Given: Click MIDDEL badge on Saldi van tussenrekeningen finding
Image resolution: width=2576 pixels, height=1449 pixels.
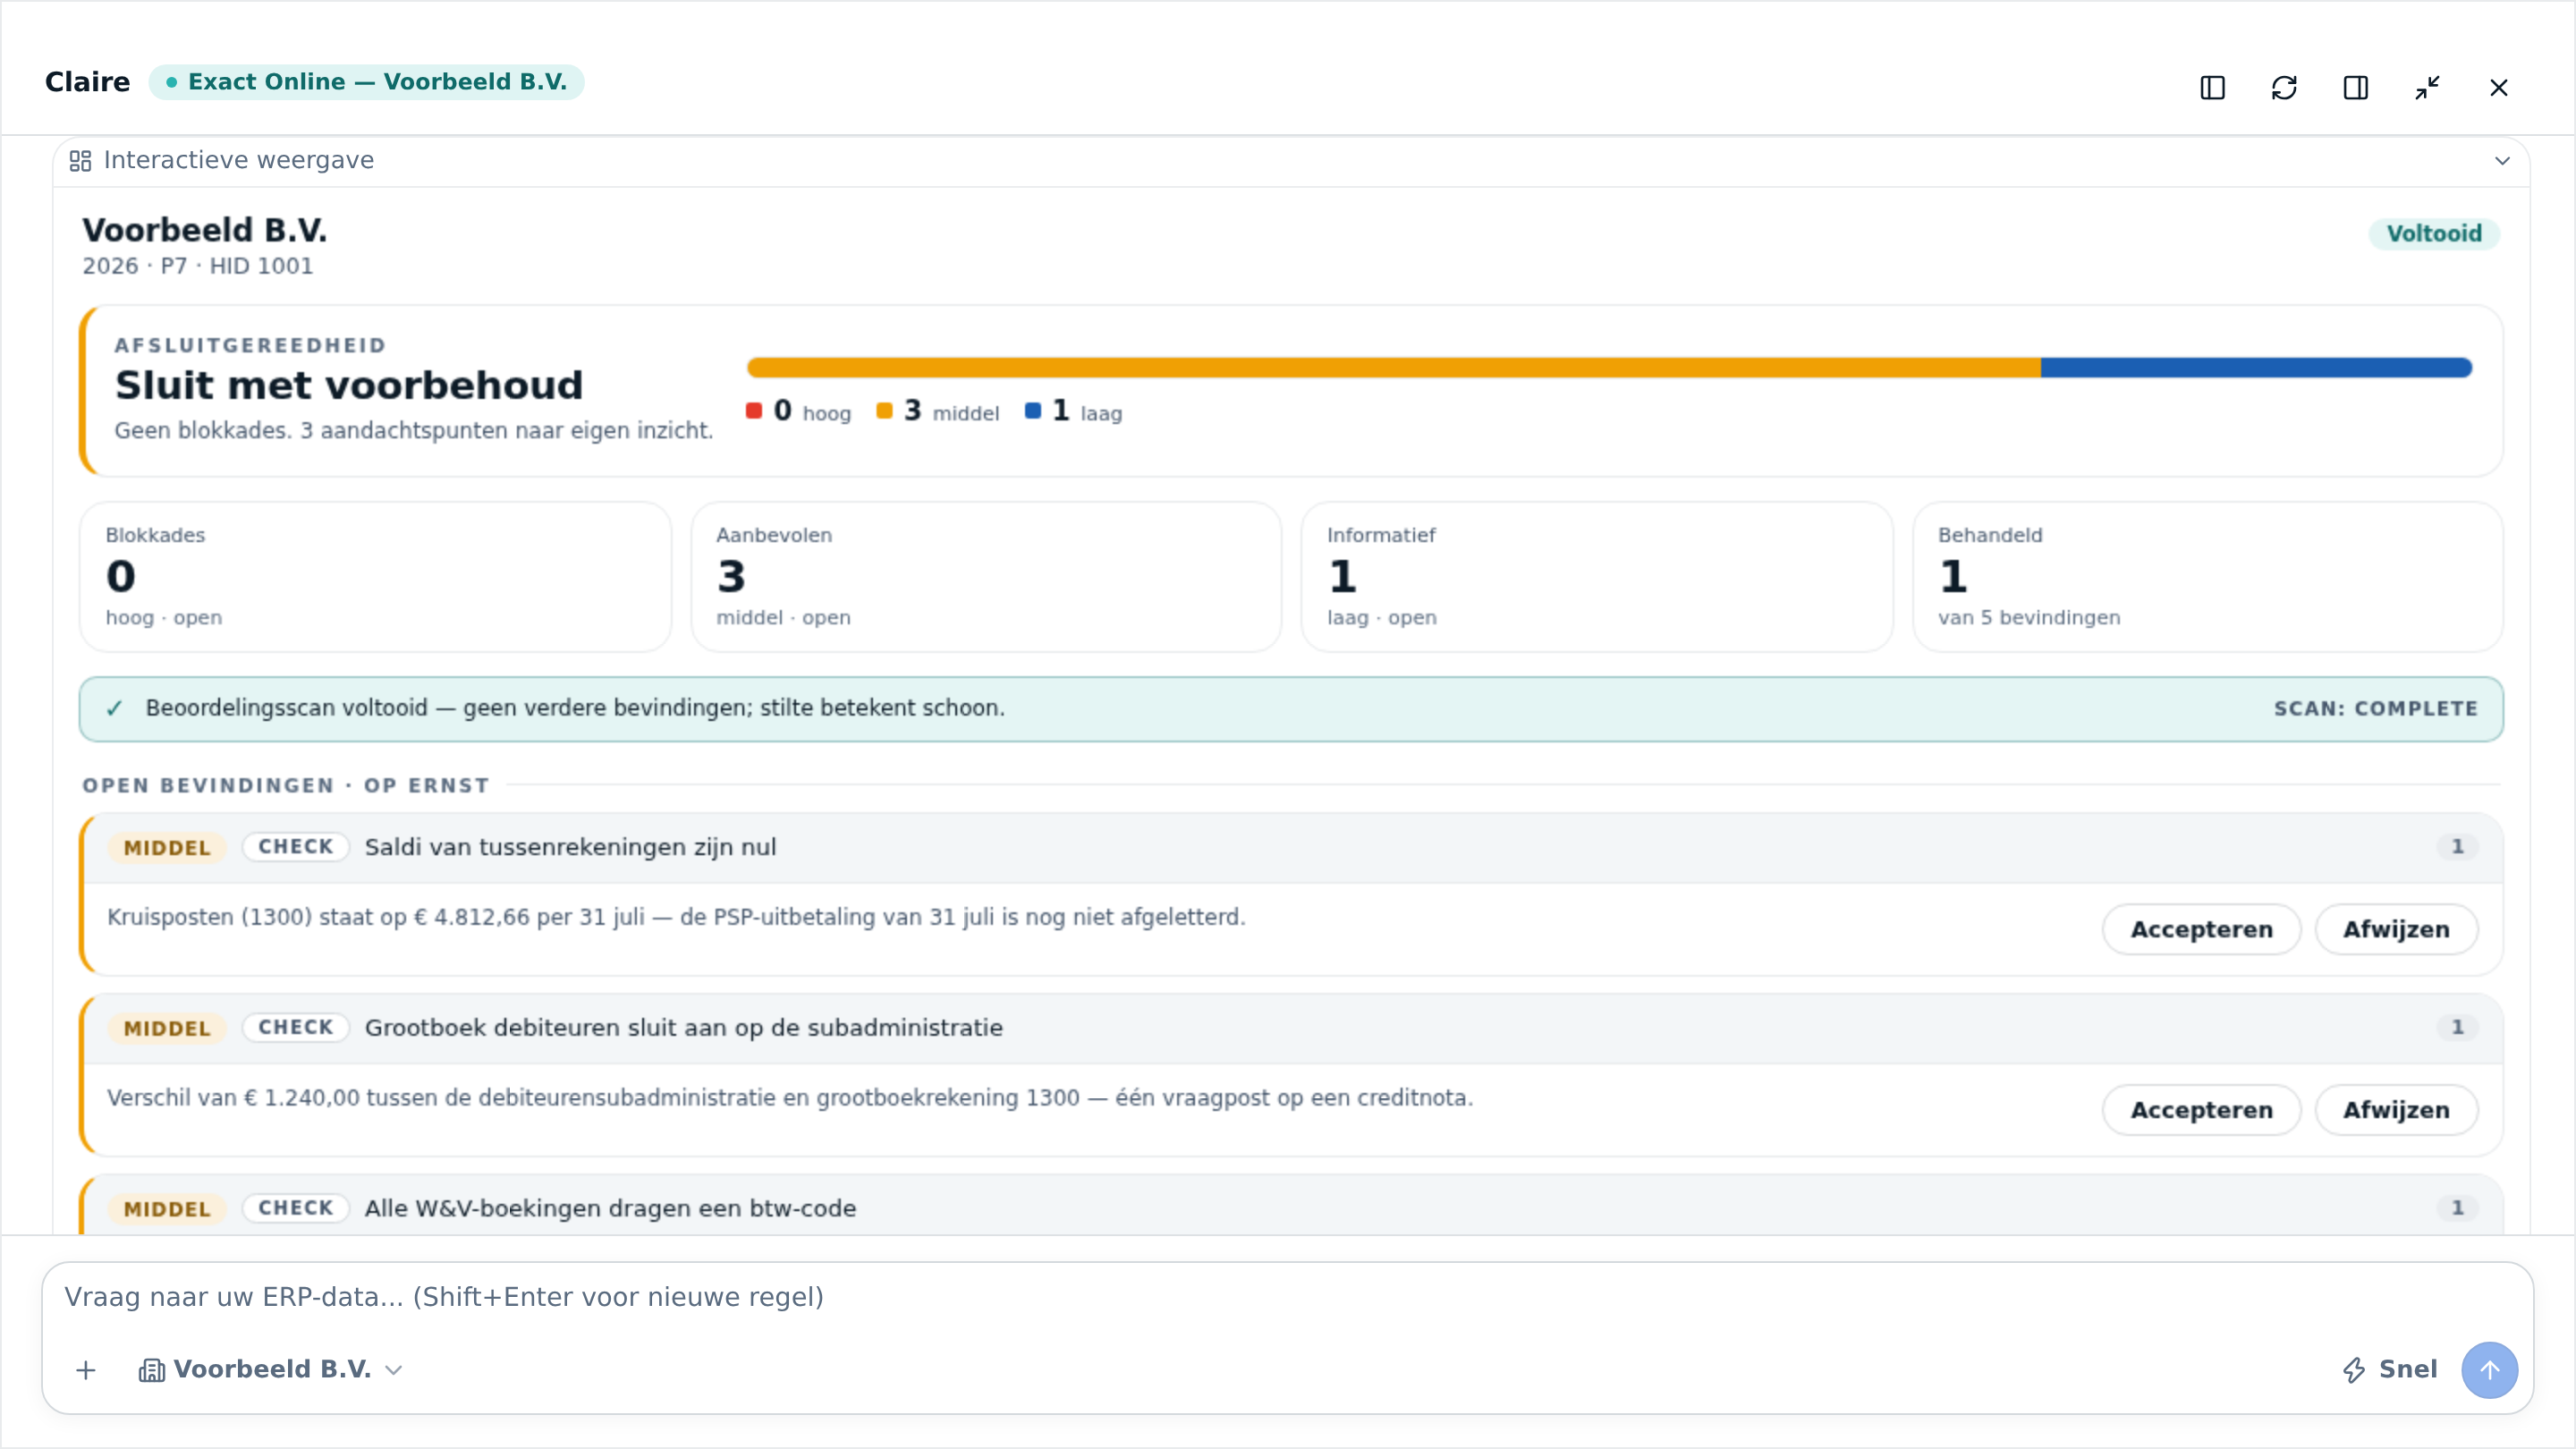Looking at the screenshot, I should click(167, 848).
